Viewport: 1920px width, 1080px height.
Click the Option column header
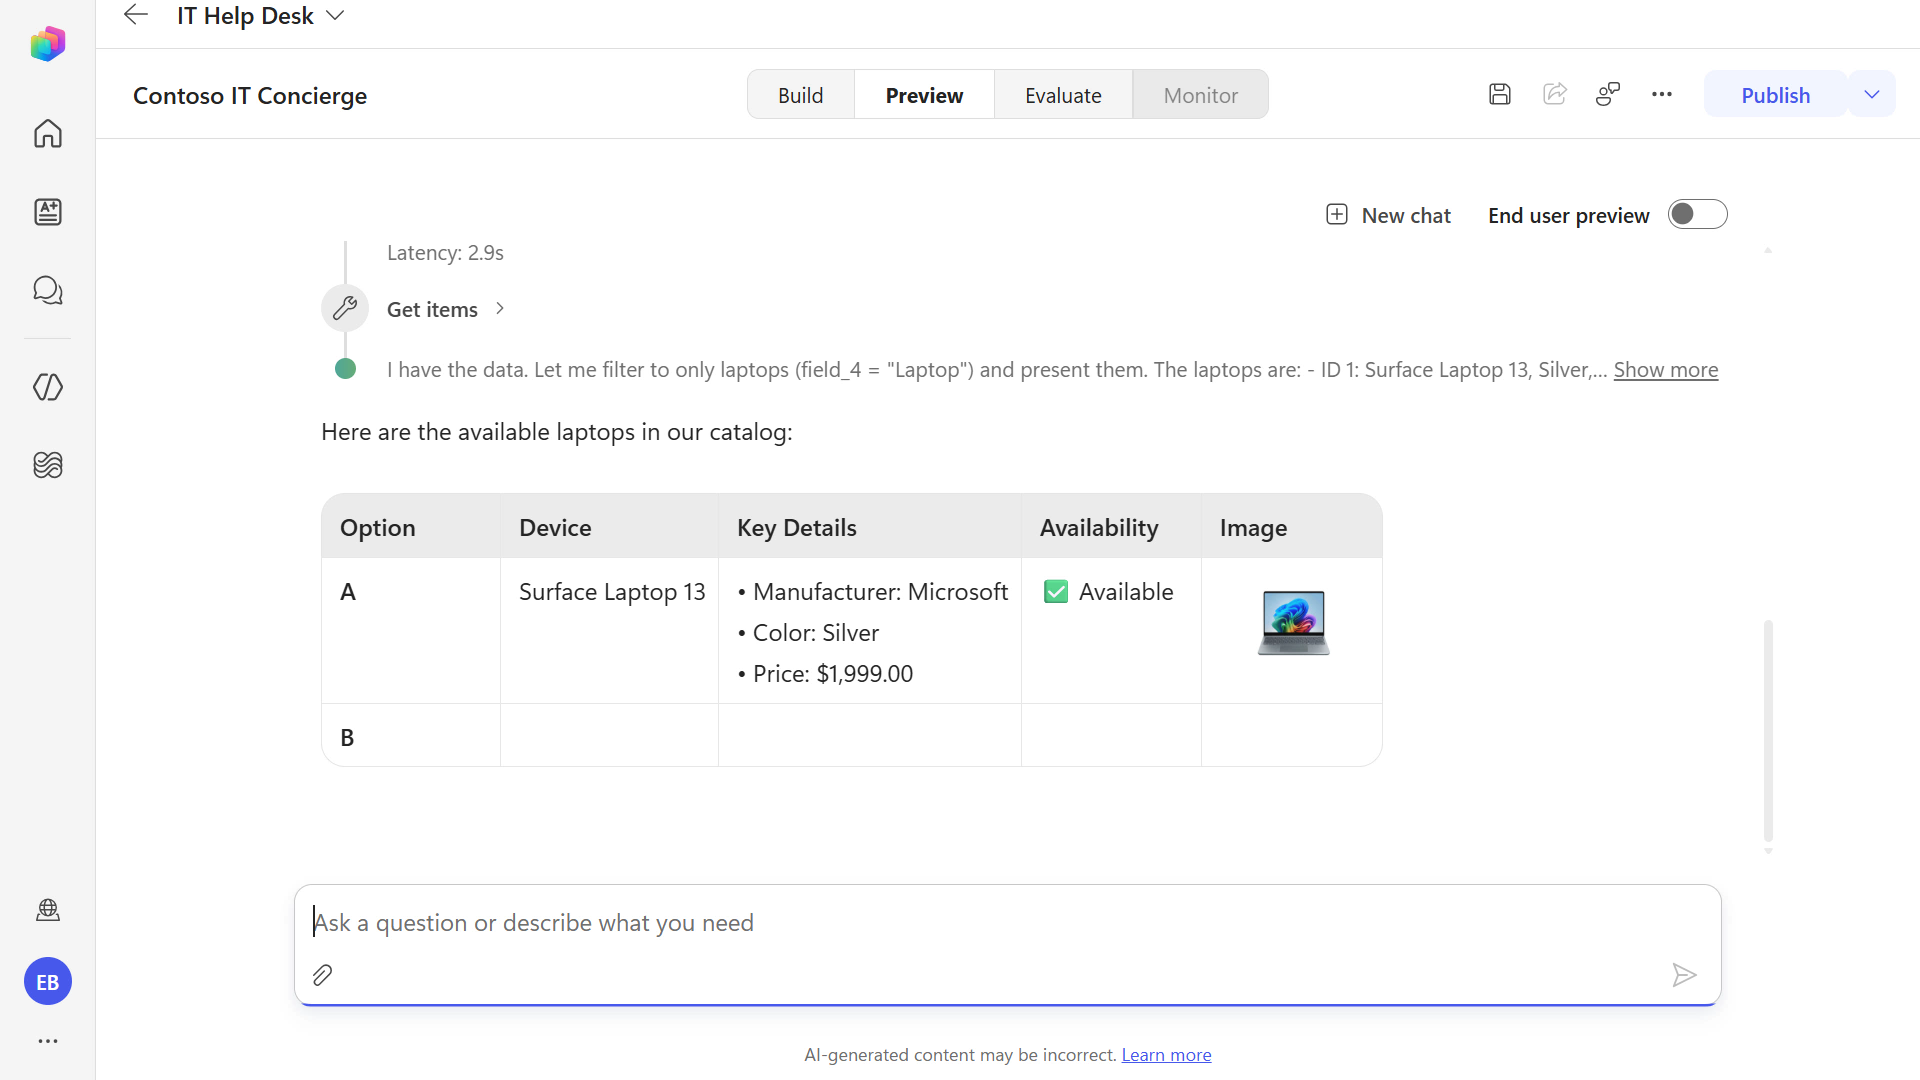pyautogui.click(x=377, y=528)
